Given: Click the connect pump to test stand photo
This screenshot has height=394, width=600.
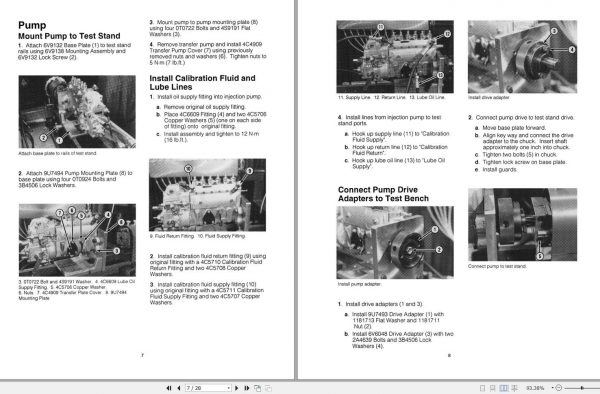Looking at the screenshot, I should (x=522, y=225).
